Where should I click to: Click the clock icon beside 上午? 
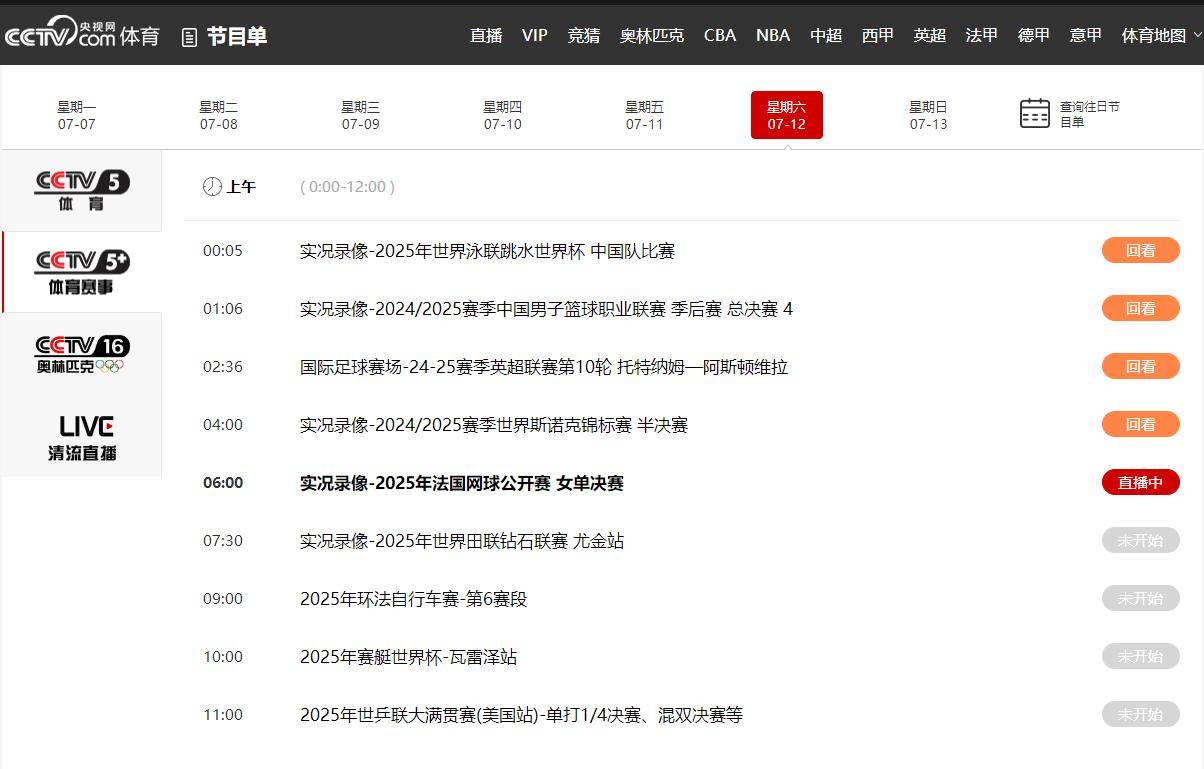click(212, 187)
